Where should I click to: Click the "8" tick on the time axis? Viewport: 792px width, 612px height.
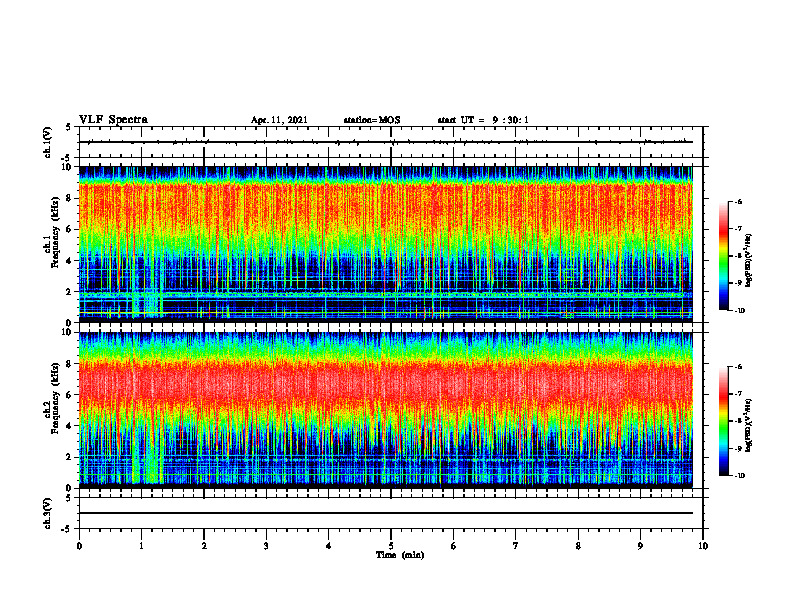(578, 546)
